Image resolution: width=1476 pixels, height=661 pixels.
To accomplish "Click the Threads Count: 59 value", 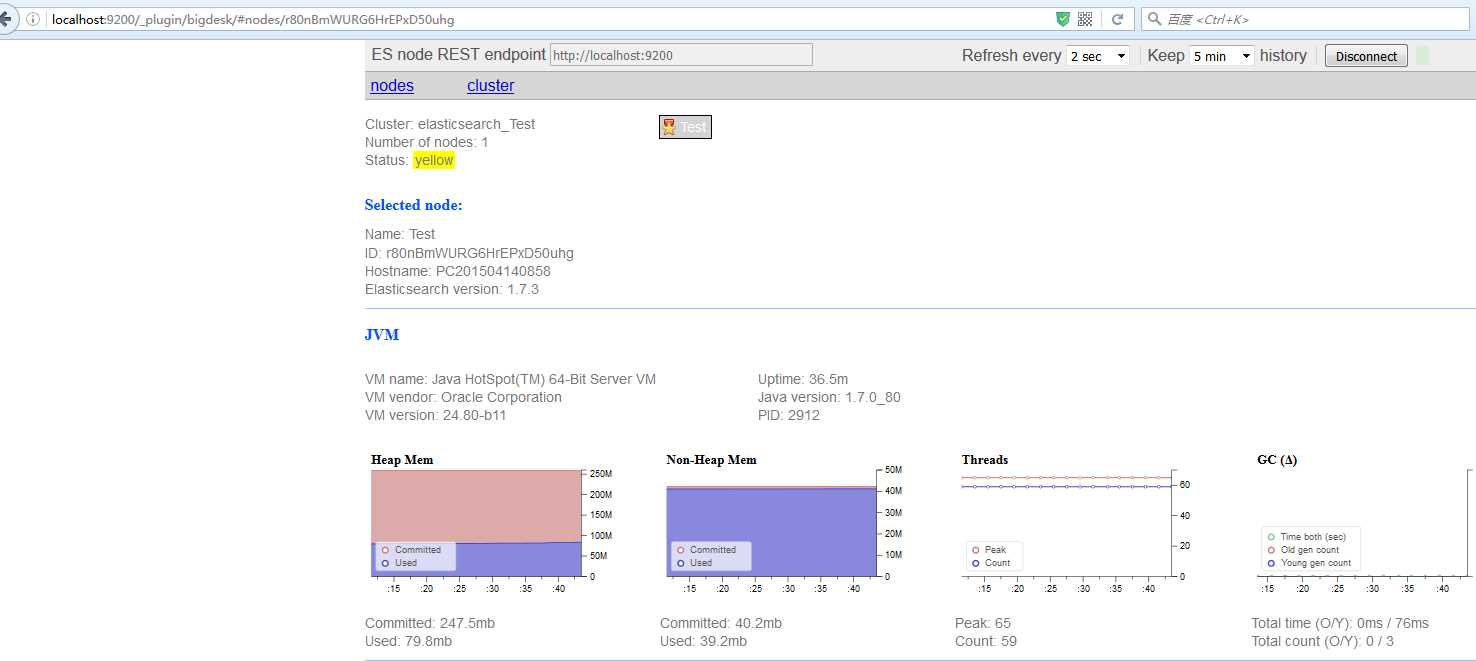I will (986, 641).
